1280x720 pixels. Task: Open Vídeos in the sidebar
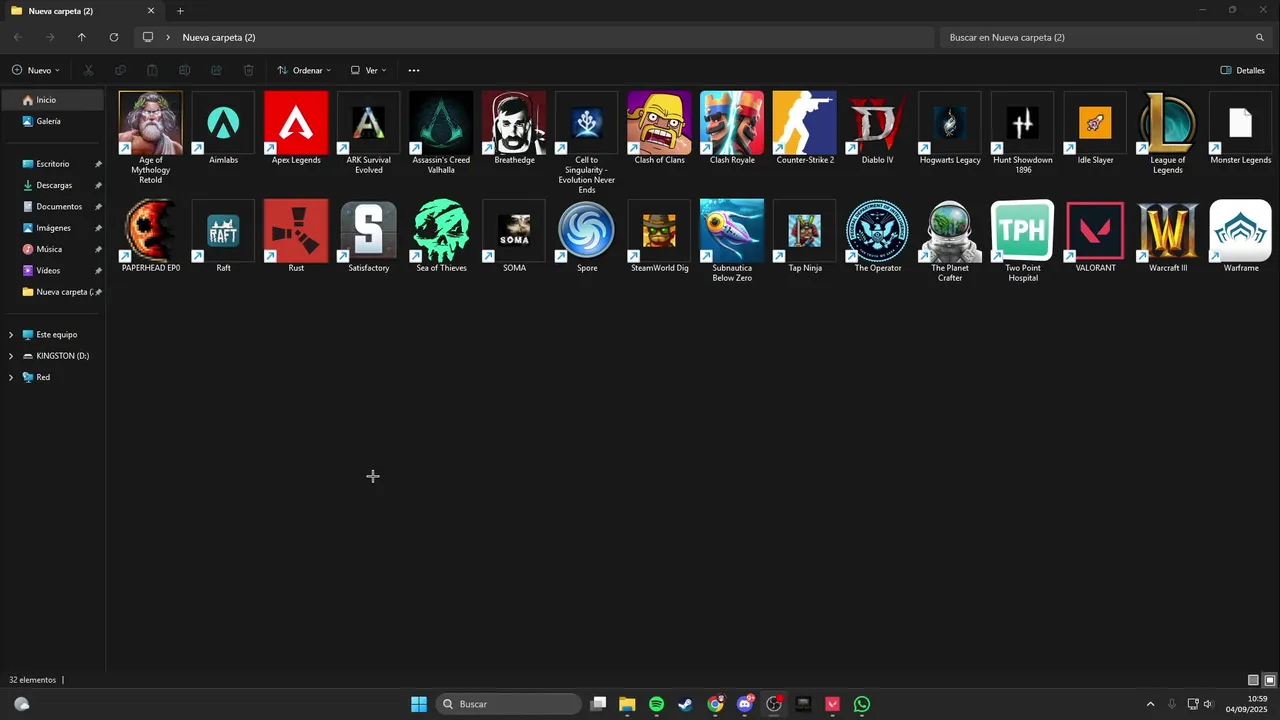pyautogui.click(x=52, y=271)
